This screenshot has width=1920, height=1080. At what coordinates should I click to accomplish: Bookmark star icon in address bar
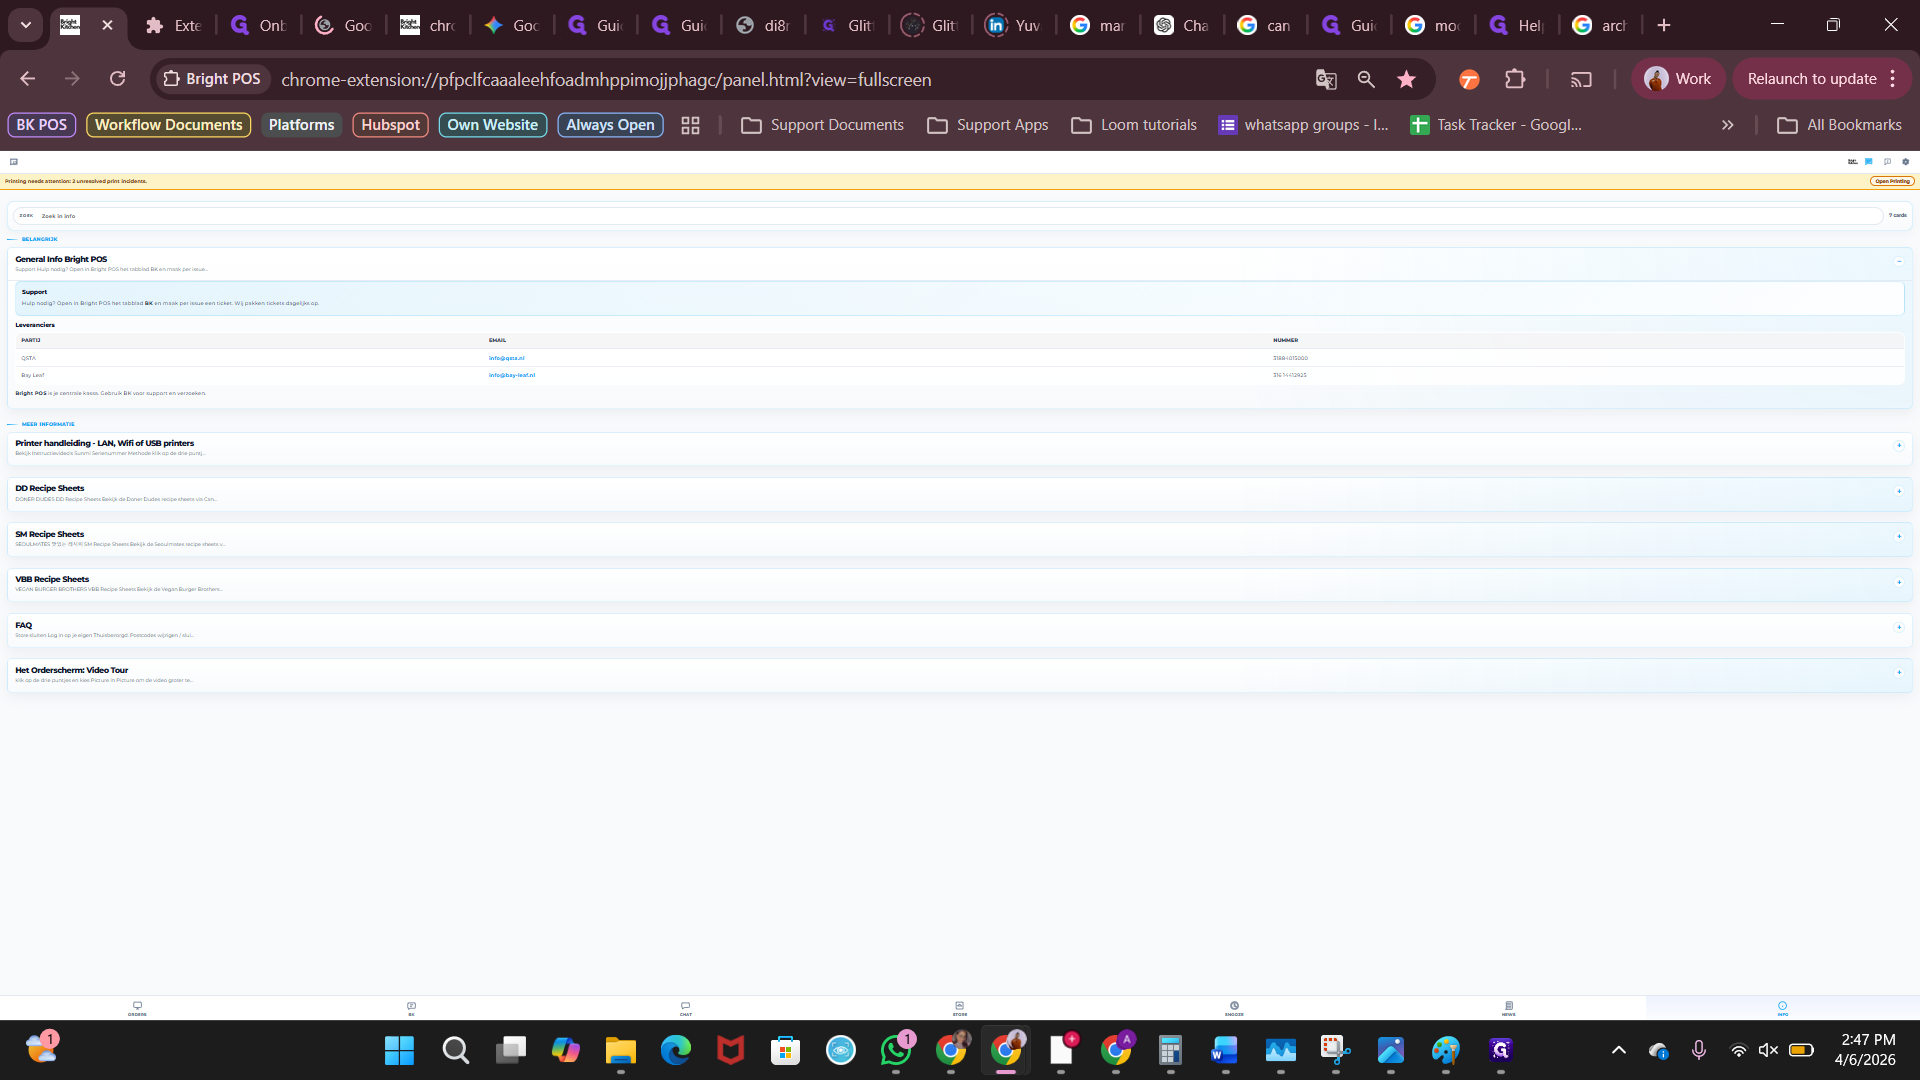coord(1406,79)
